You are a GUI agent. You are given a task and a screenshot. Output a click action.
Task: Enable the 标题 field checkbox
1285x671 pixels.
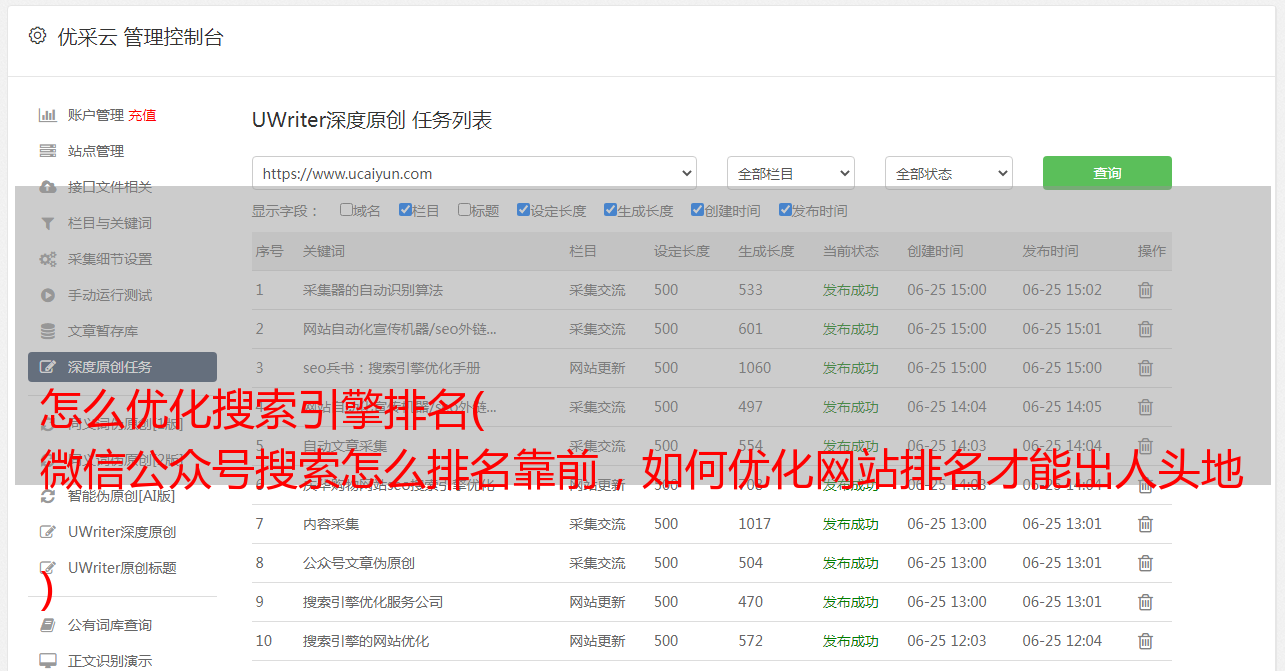[464, 210]
